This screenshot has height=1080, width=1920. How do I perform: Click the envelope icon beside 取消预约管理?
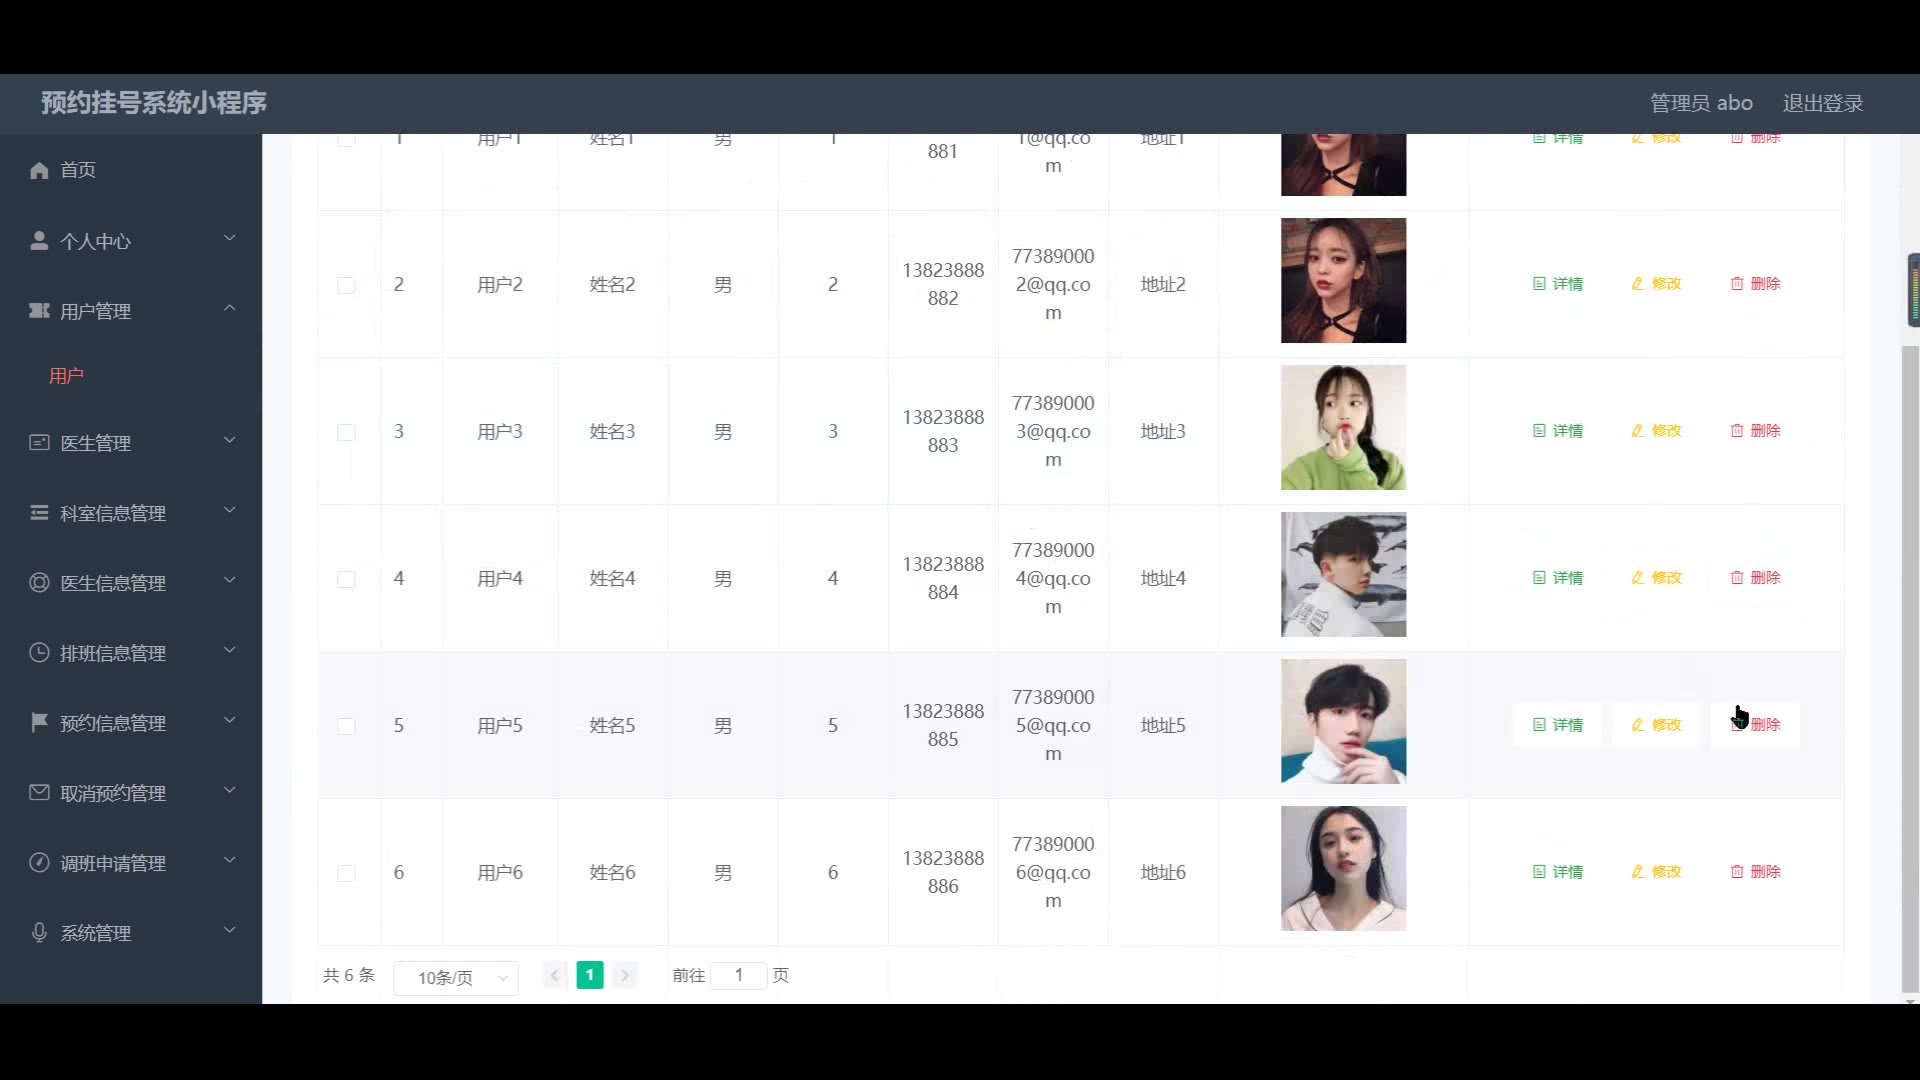tap(39, 792)
